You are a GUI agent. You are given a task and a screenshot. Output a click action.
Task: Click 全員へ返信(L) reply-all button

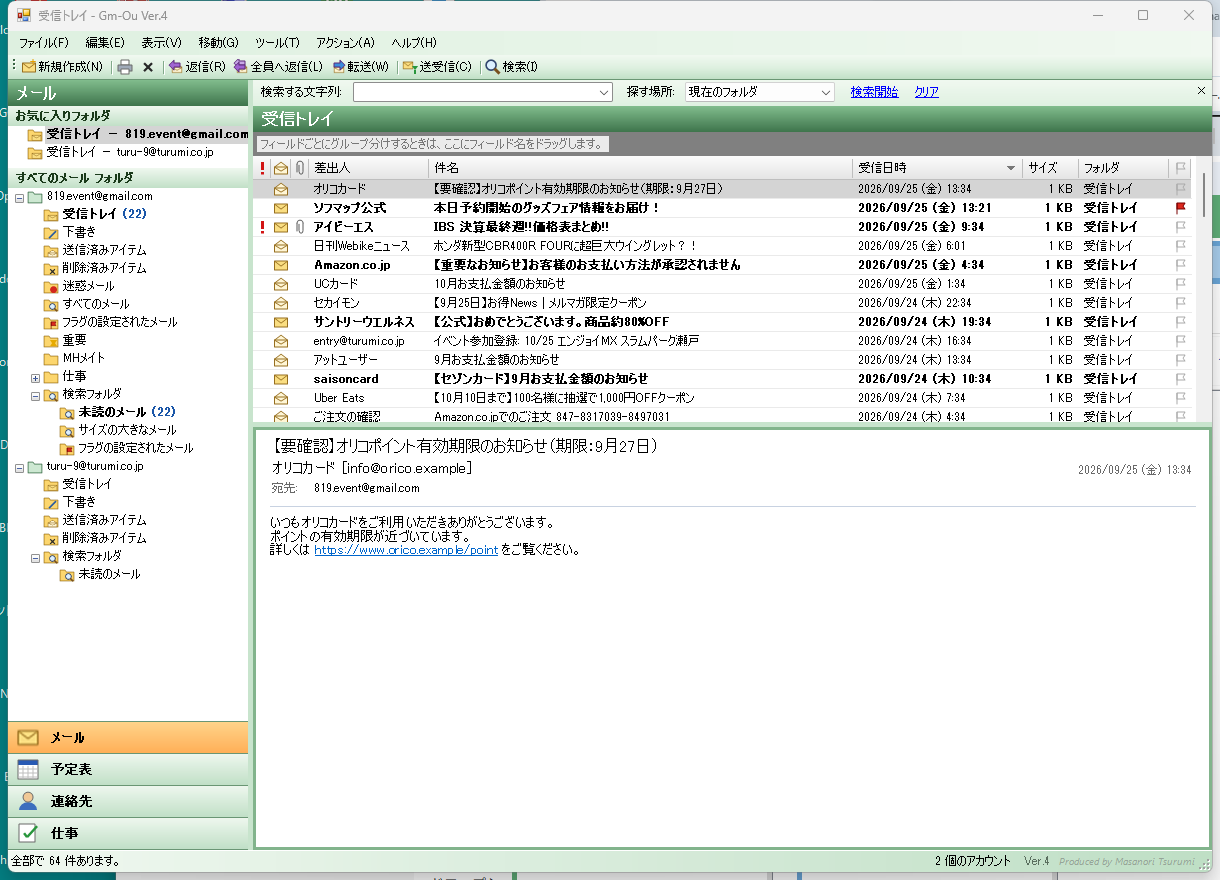278,67
